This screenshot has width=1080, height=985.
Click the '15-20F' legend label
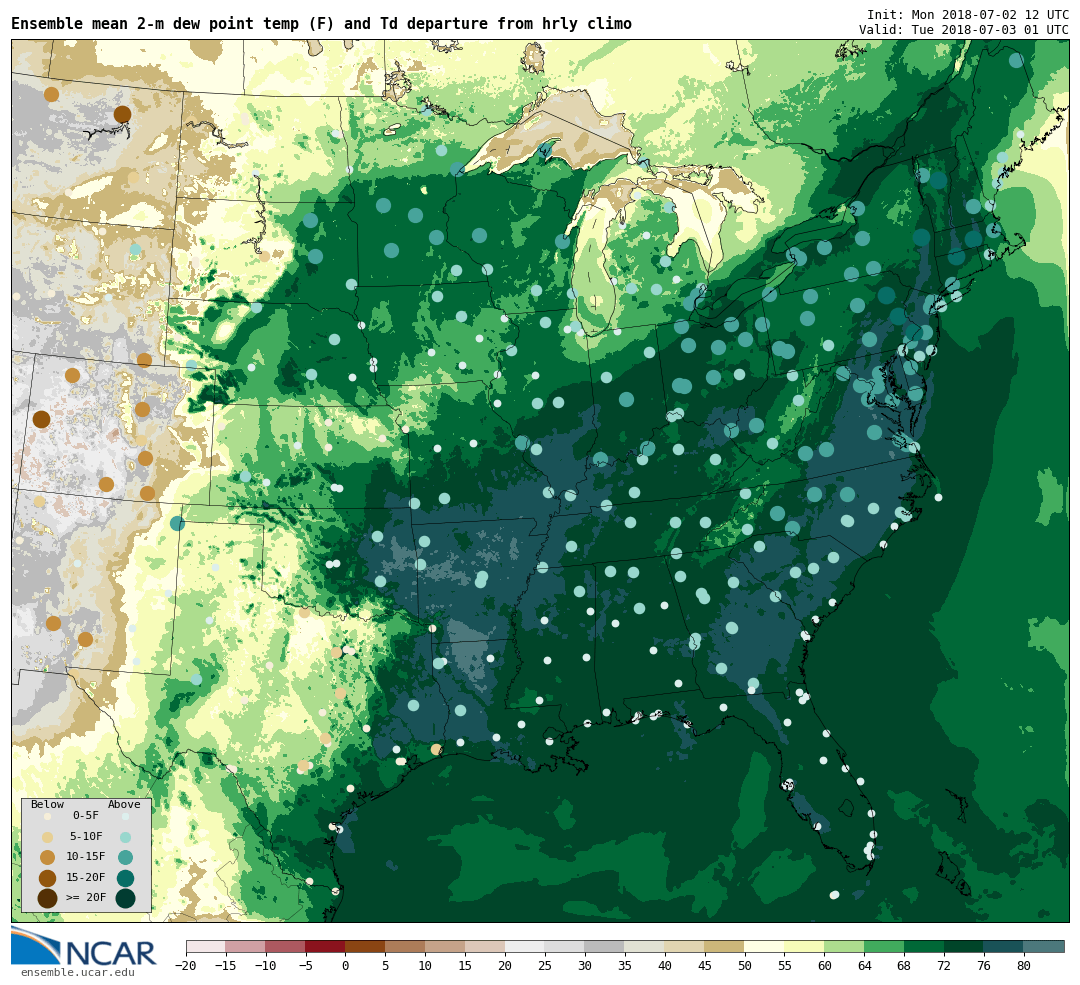(x=86, y=878)
